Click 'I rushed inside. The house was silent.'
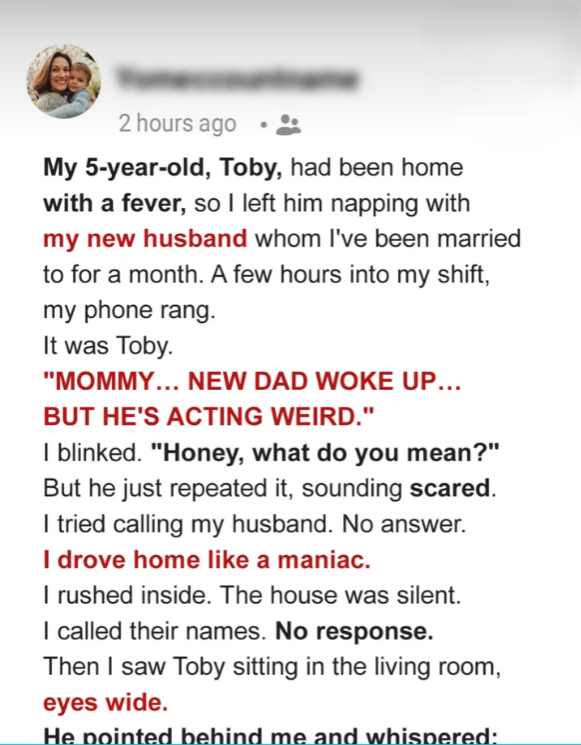Screen dimensions: 581x745 252,595
